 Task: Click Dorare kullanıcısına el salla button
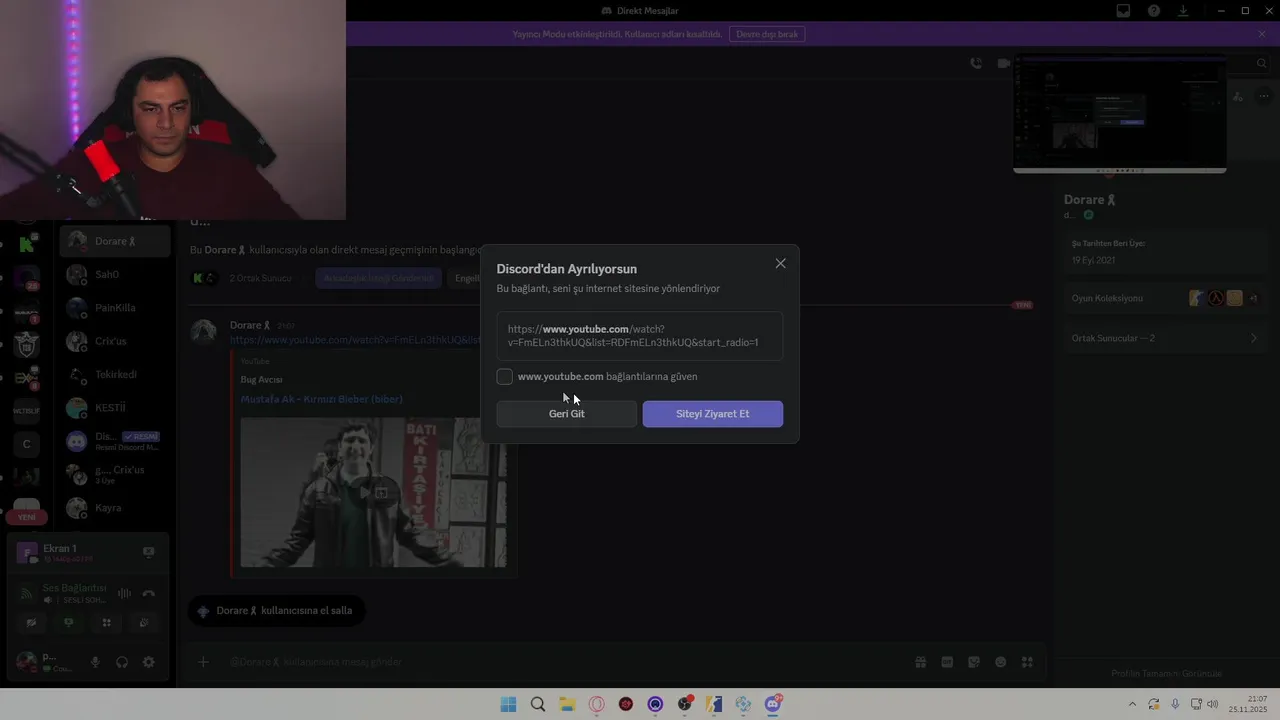pyautogui.click(x=276, y=611)
